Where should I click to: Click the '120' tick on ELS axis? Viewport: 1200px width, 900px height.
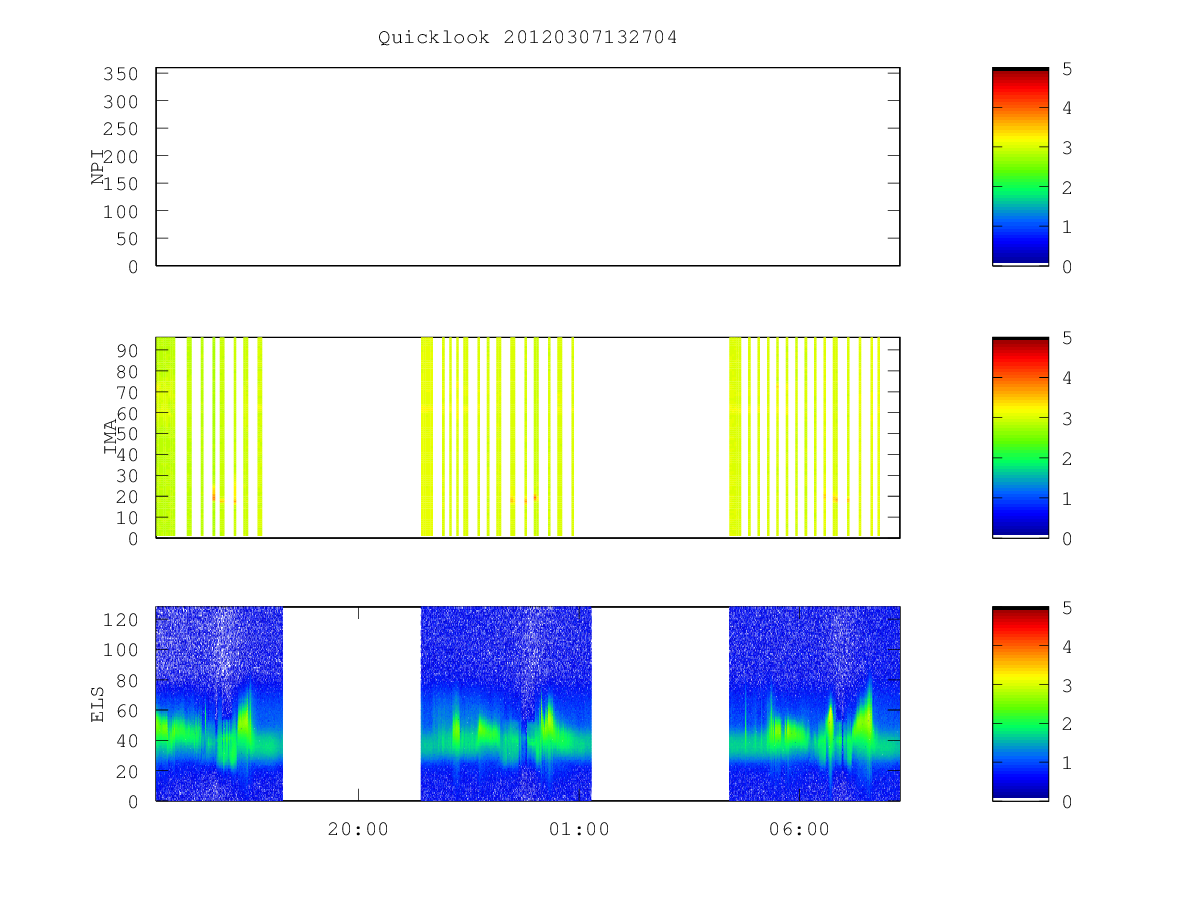[120, 620]
